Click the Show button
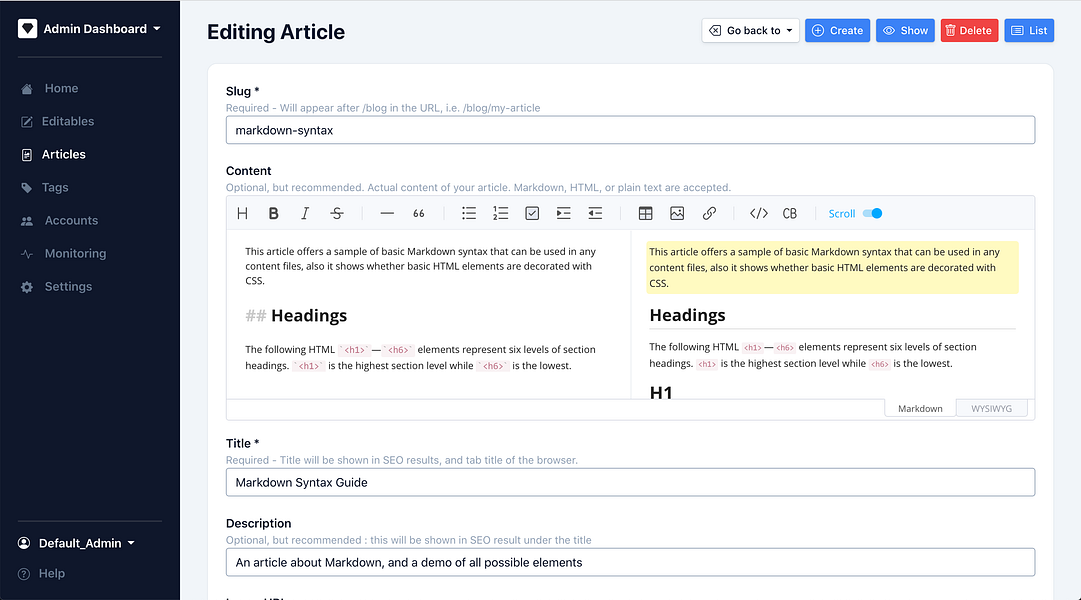Viewport: 1081px width, 600px height. [905, 30]
